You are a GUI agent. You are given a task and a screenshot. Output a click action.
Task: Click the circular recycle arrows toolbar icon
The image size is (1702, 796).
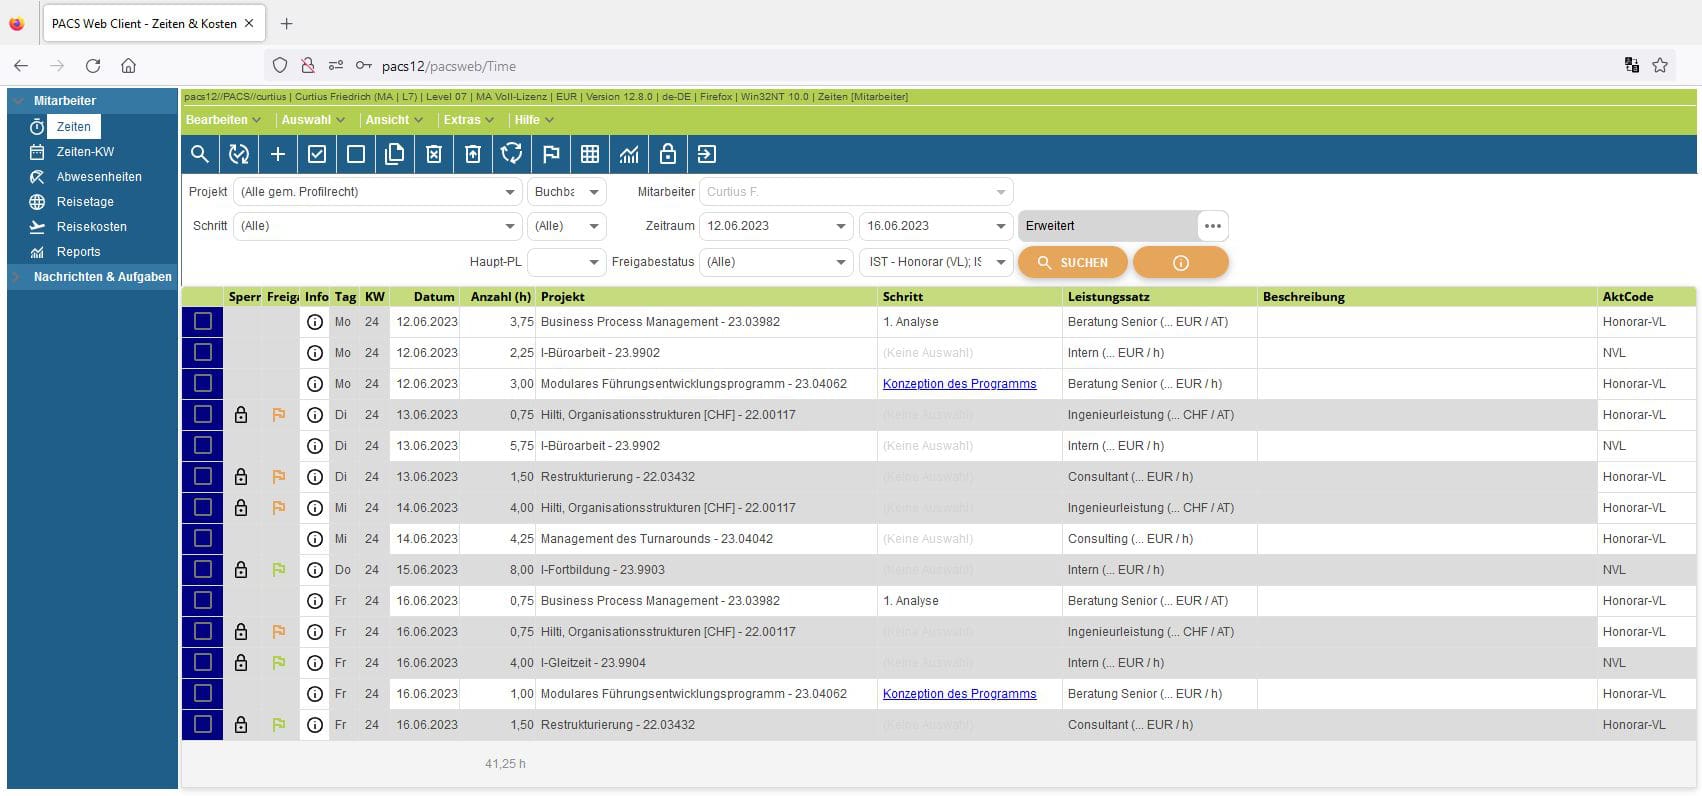[512, 154]
